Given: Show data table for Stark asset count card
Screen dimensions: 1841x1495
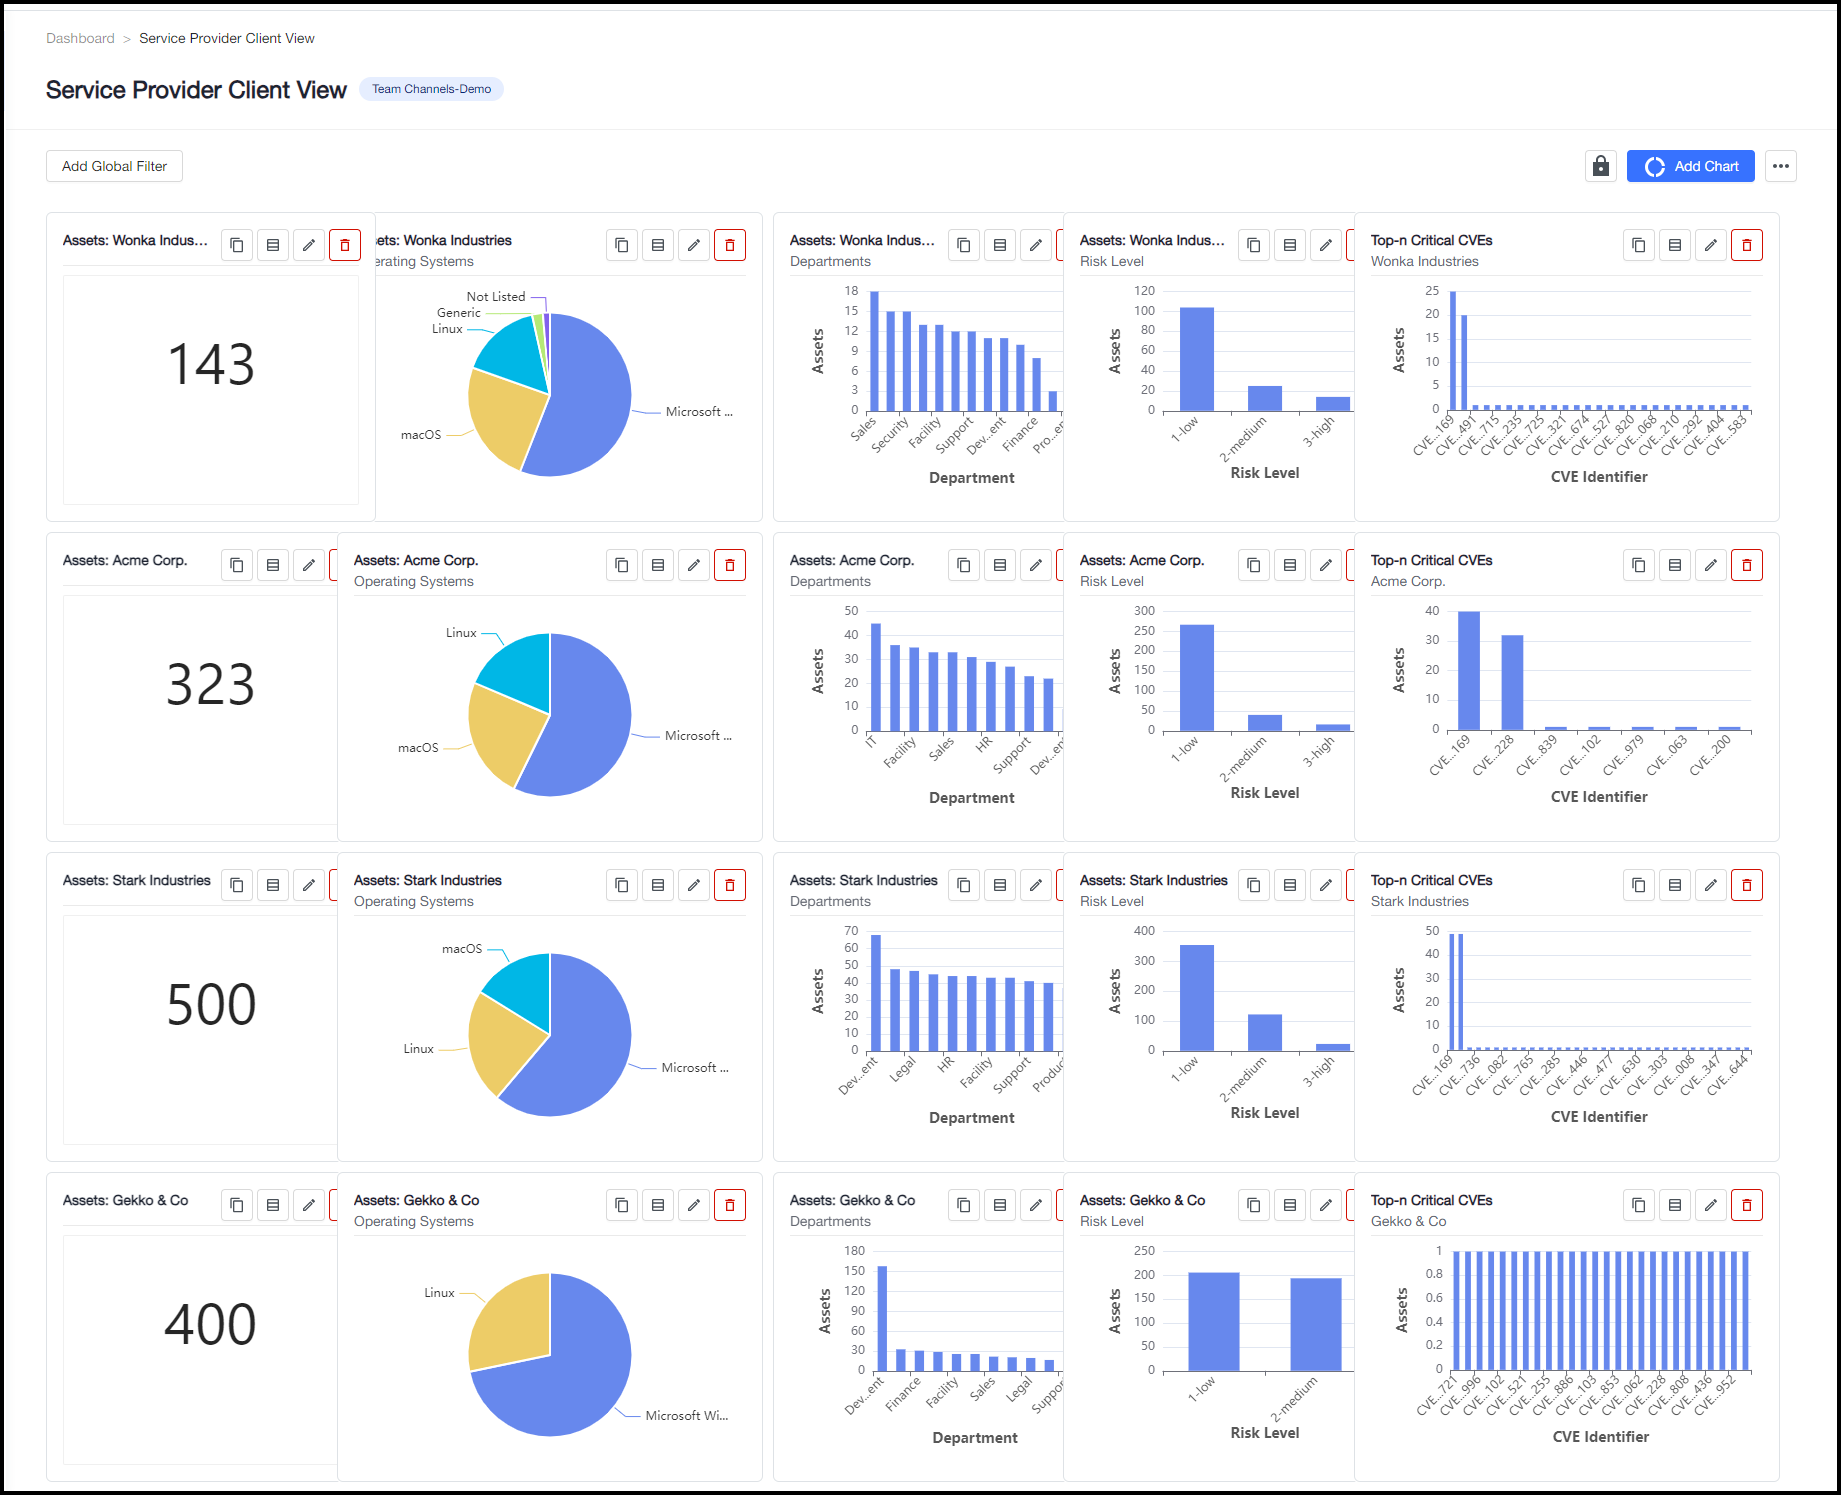Looking at the screenshot, I should [273, 885].
